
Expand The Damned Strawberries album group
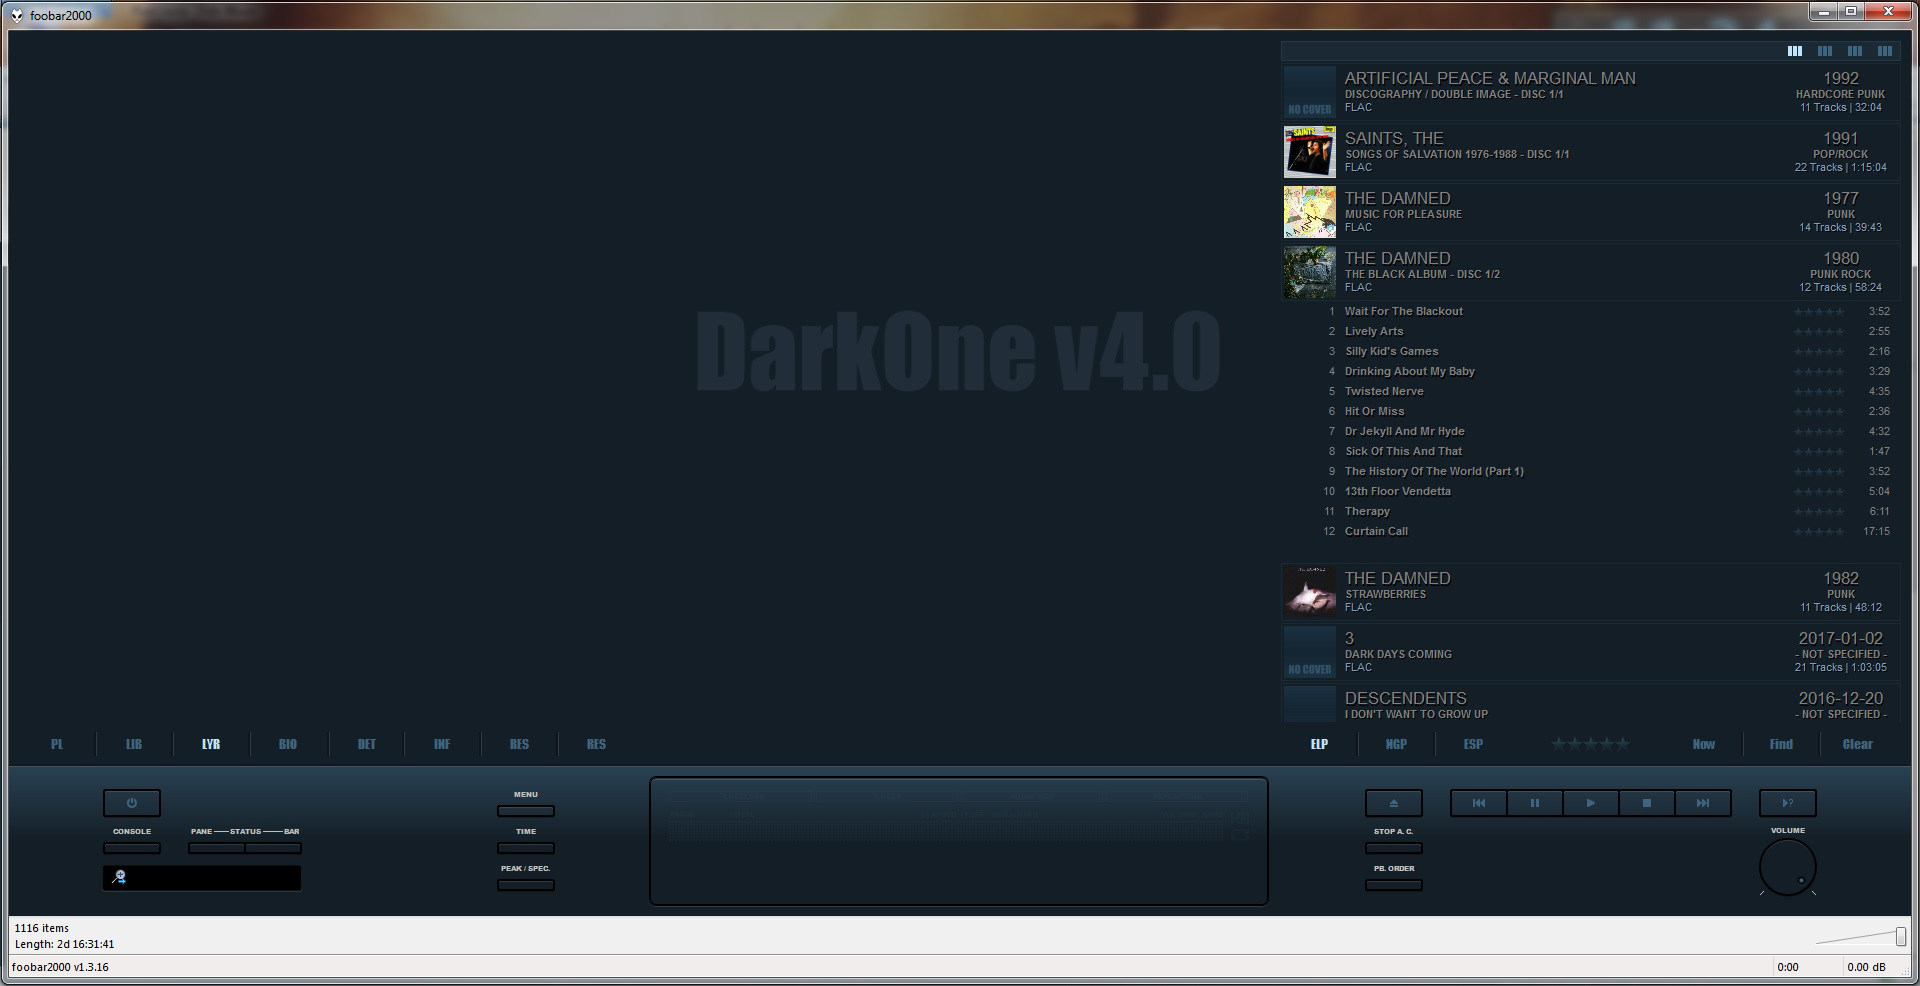pyautogui.click(x=1590, y=592)
